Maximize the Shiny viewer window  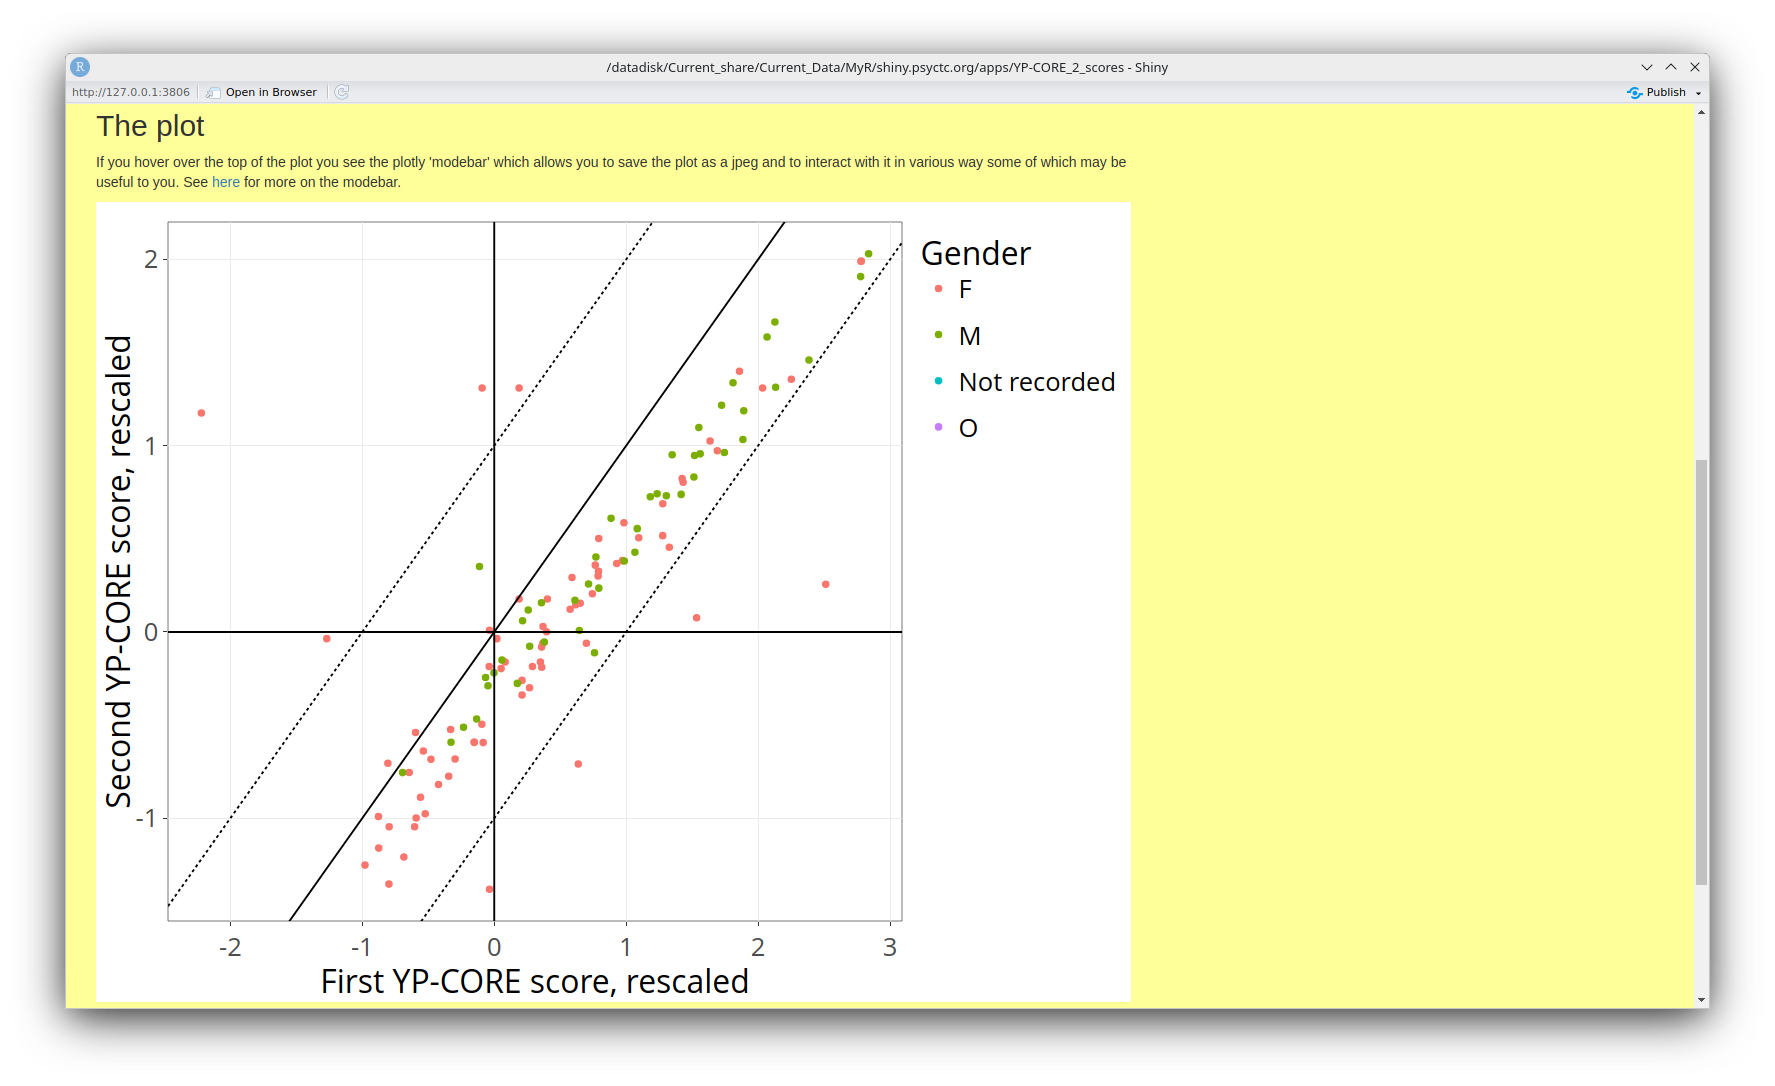point(1670,67)
